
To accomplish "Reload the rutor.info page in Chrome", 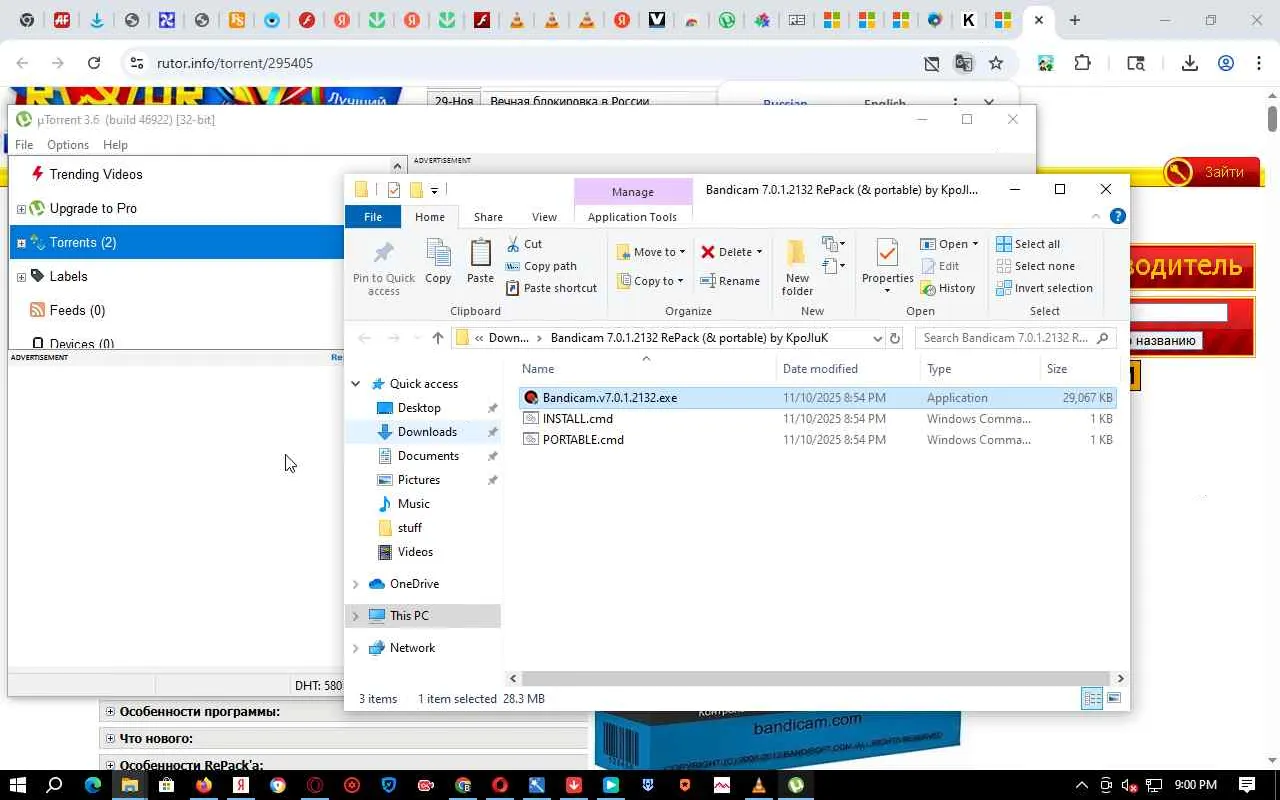I will (94, 63).
